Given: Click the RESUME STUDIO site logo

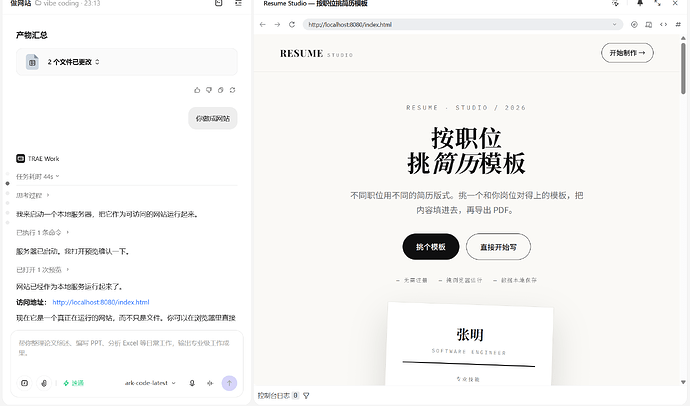Looking at the screenshot, I should coord(316,54).
